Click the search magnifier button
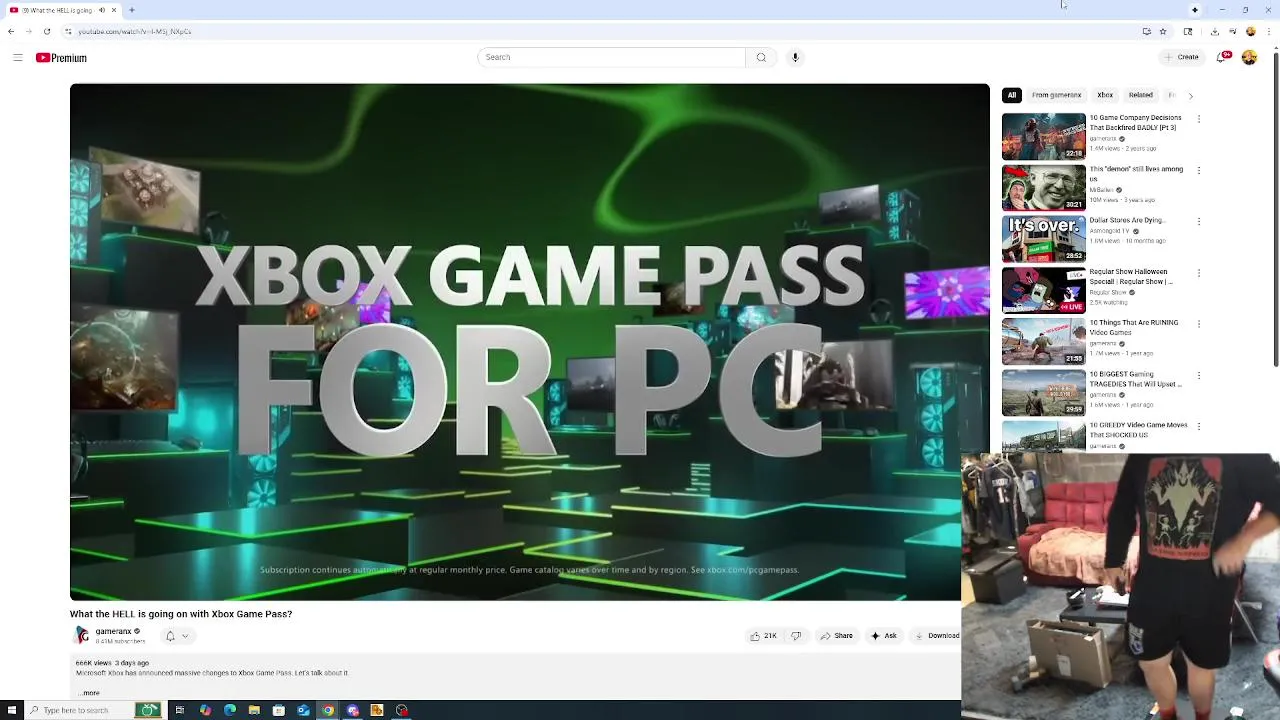 click(761, 57)
